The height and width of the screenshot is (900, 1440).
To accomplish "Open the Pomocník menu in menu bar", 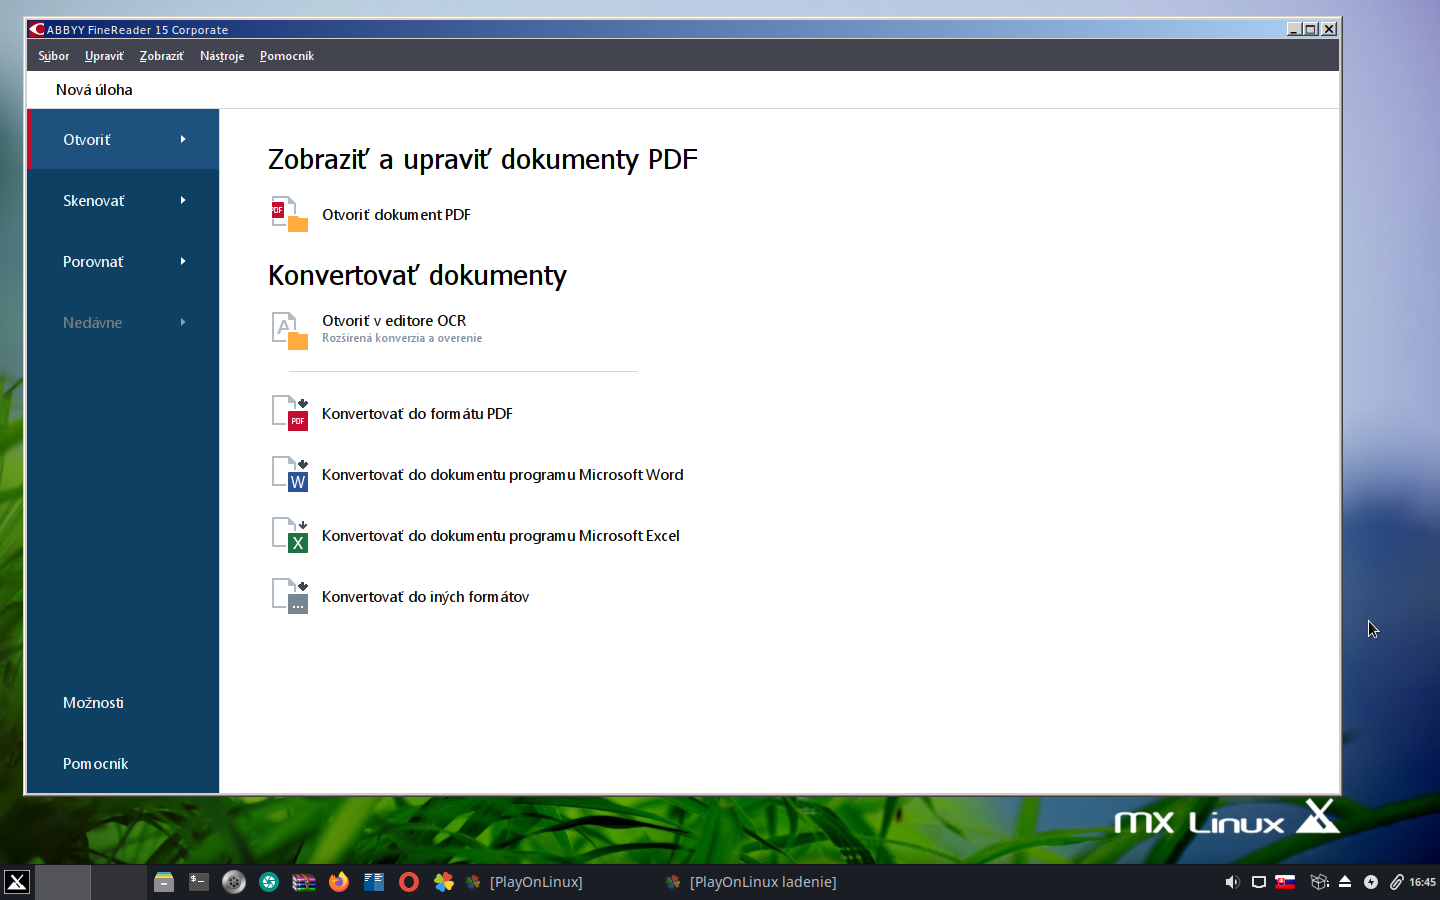I will (287, 56).
